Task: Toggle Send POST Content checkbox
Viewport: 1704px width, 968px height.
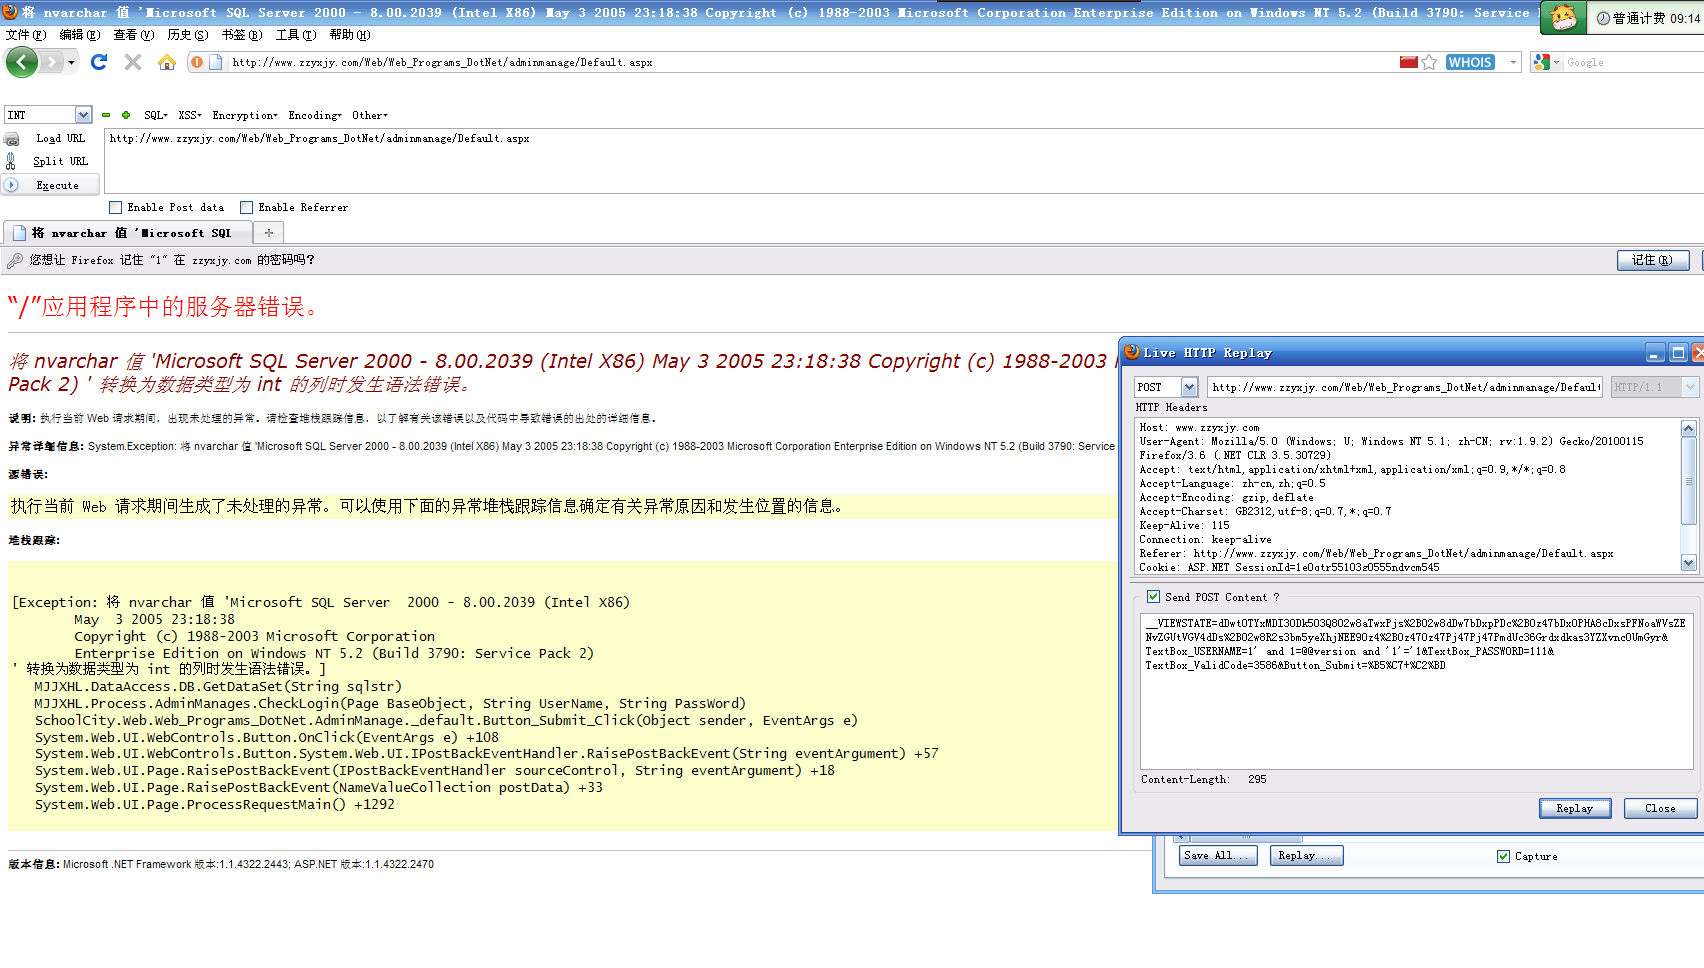Action: [1154, 597]
